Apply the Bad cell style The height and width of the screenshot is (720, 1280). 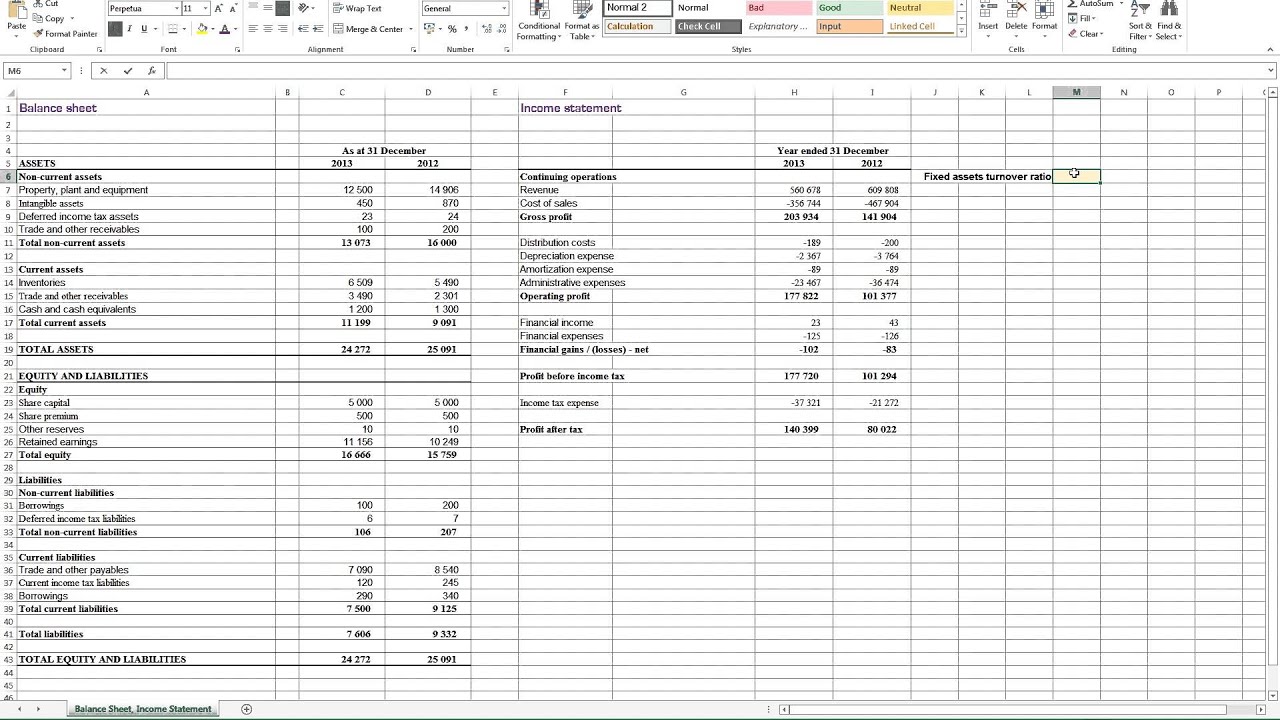(x=778, y=7)
